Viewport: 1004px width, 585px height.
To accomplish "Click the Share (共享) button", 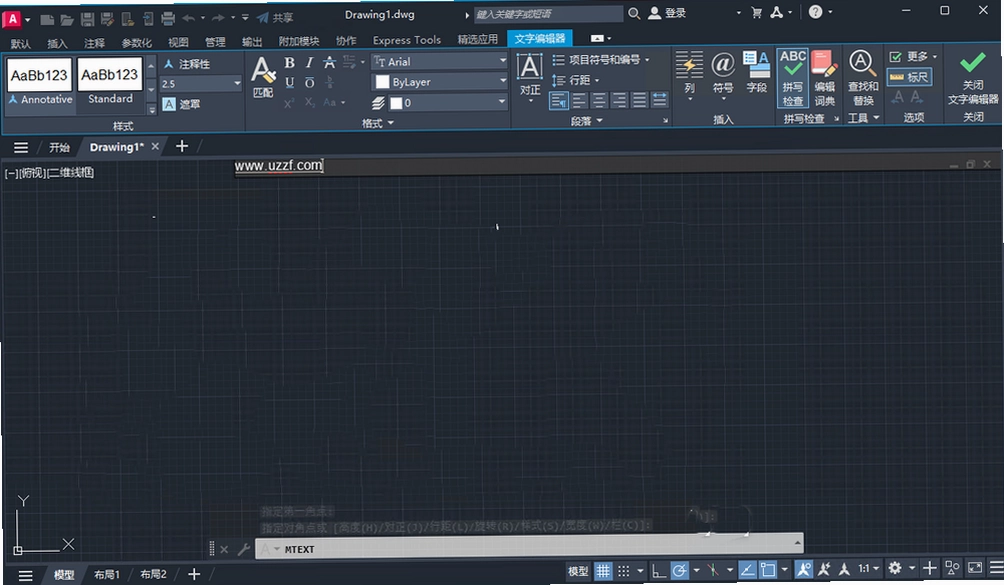I will pyautogui.click(x=275, y=18).
